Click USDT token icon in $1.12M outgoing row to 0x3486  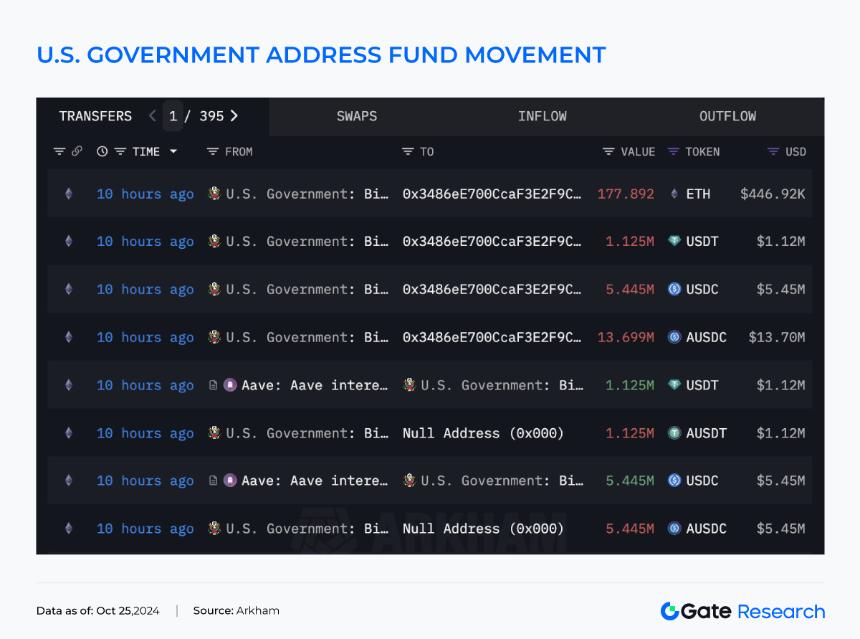[x=674, y=241]
